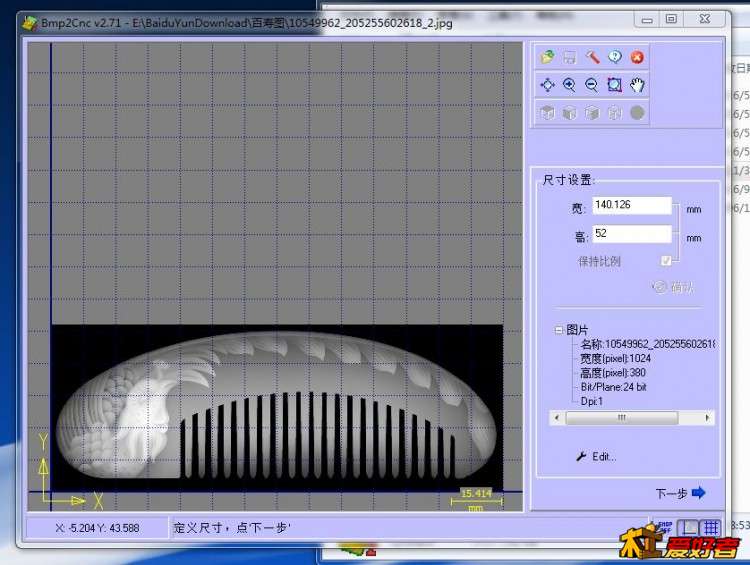Viewport: 750px width, 565px height.
Task: Select the 宽度(pixel):1024 tree entry
Action: coord(615,358)
